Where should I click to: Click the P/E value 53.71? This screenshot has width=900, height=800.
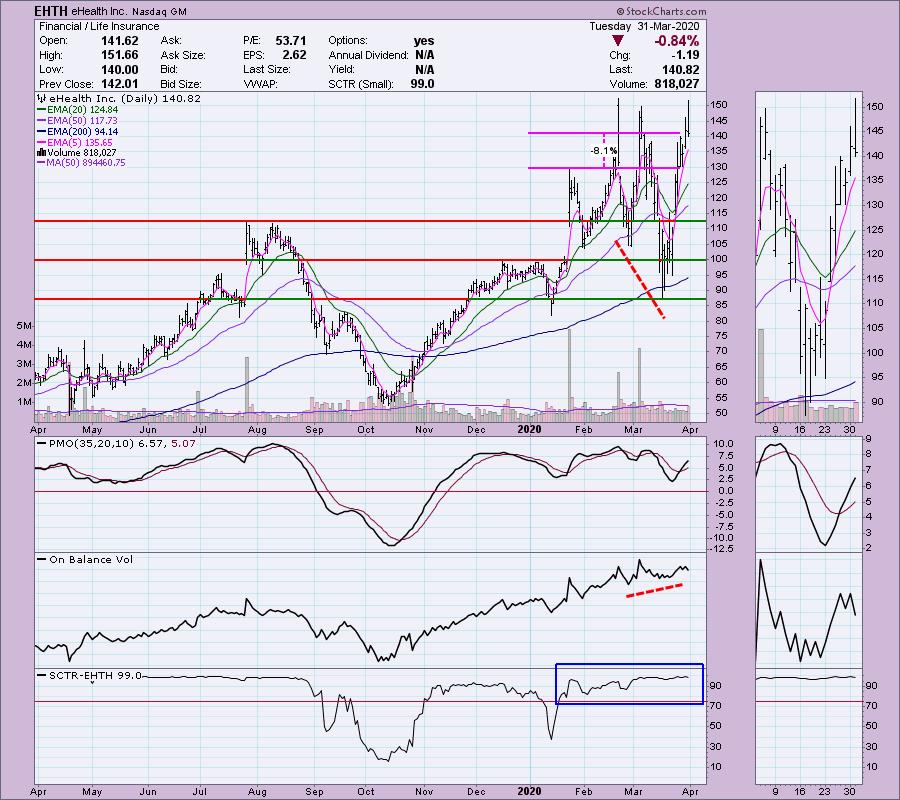[290, 41]
